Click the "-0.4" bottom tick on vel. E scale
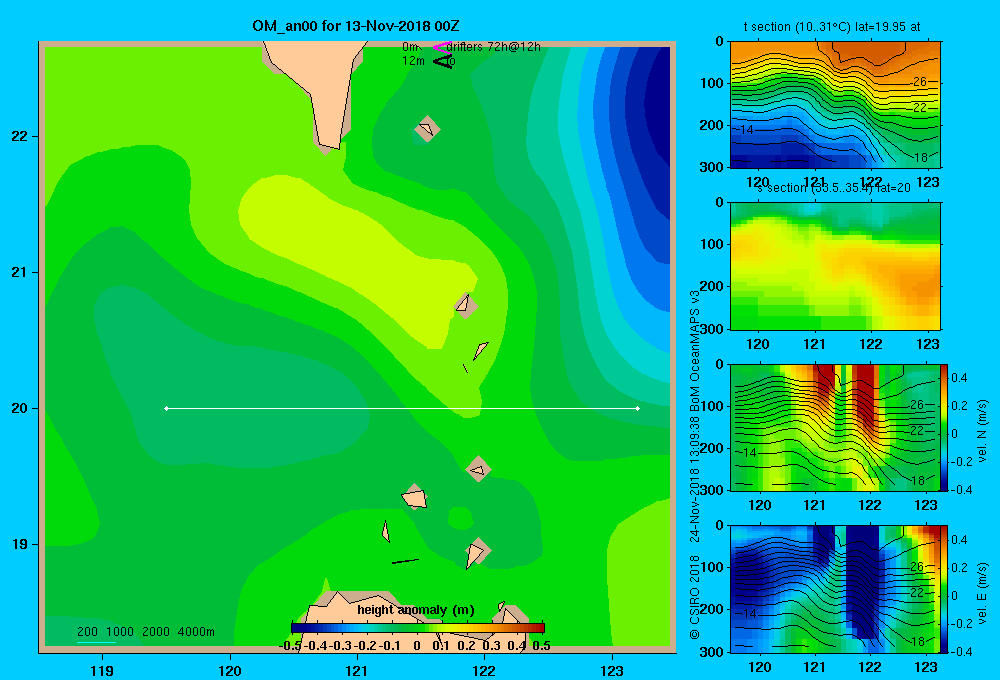This screenshot has width=1000, height=680. coord(960,651)
